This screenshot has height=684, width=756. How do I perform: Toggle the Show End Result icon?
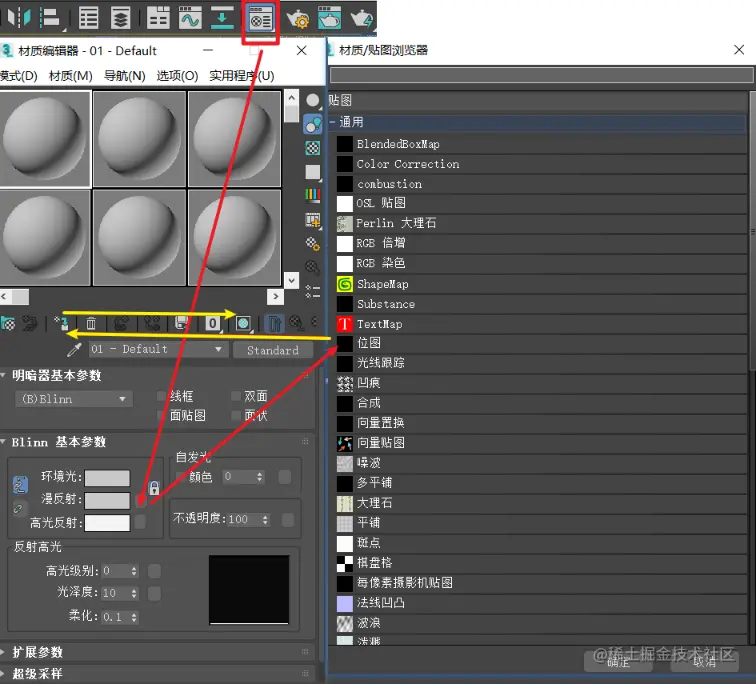coord(274,323)
